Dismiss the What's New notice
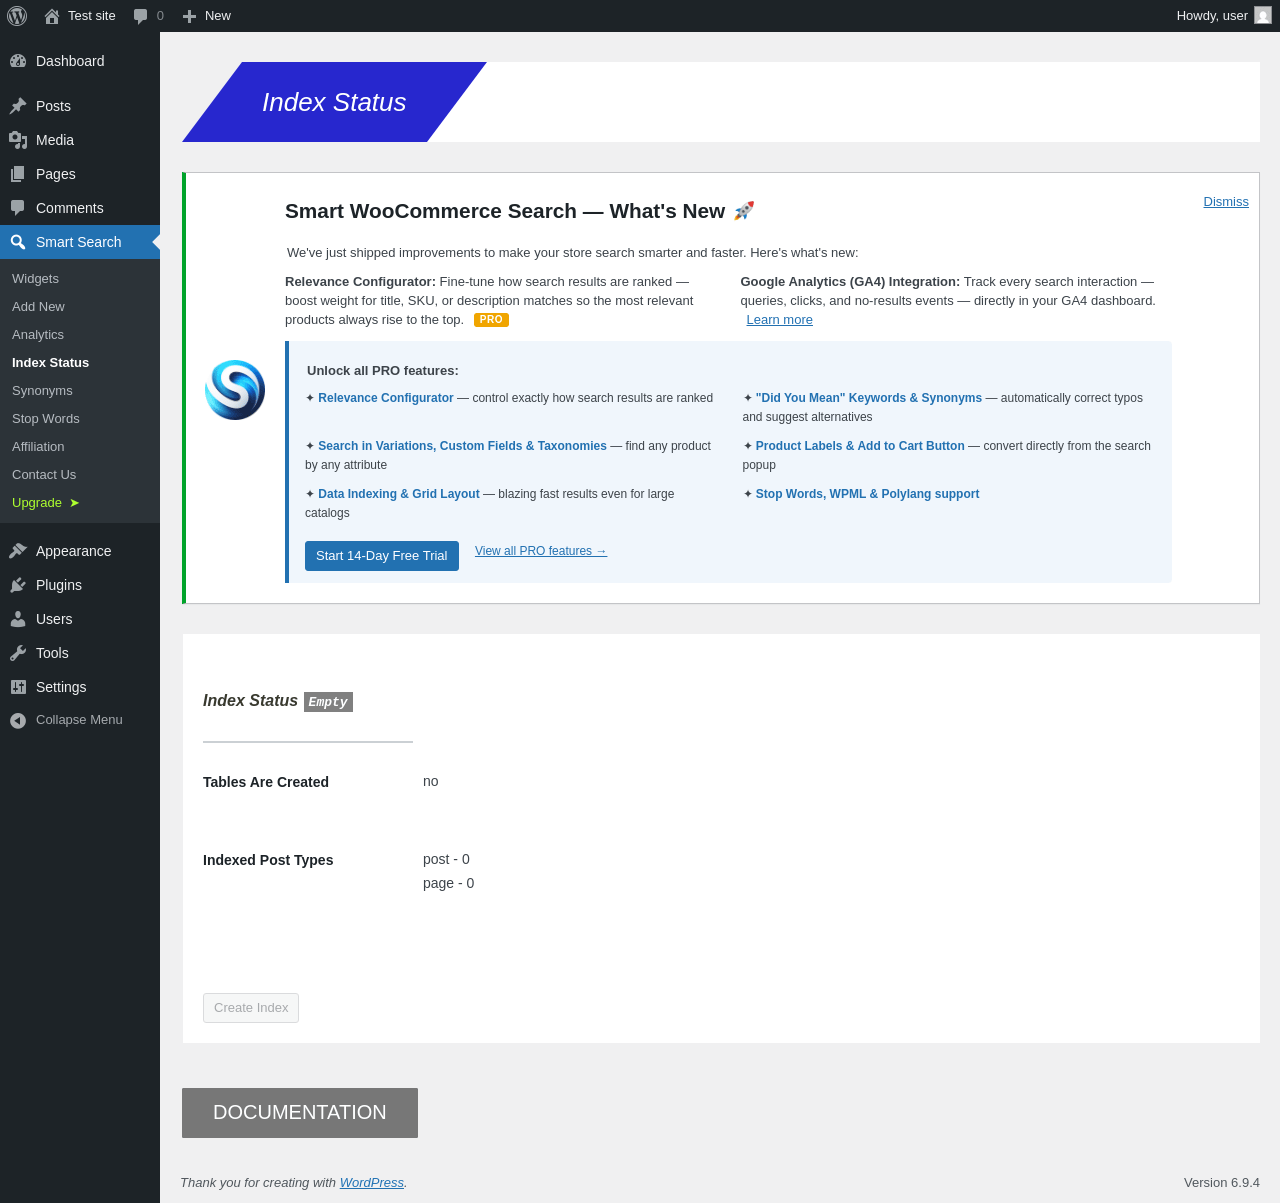The image size is (1280, 1203). coord(1226,201)
